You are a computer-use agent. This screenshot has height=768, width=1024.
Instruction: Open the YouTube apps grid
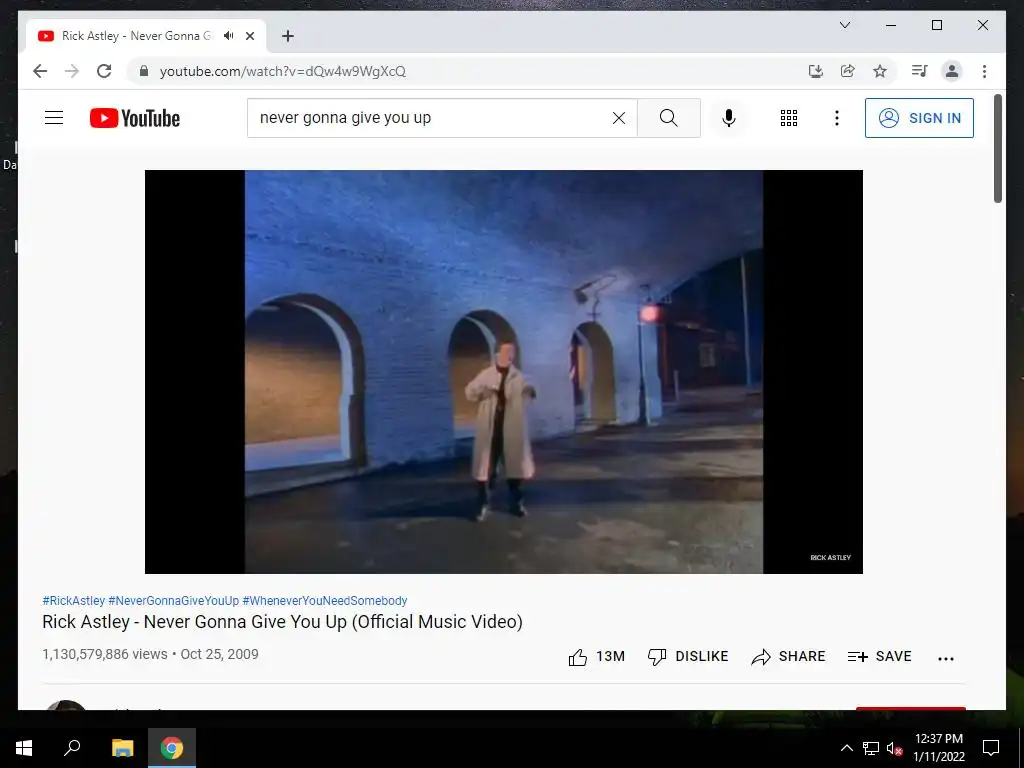point(789,118)
